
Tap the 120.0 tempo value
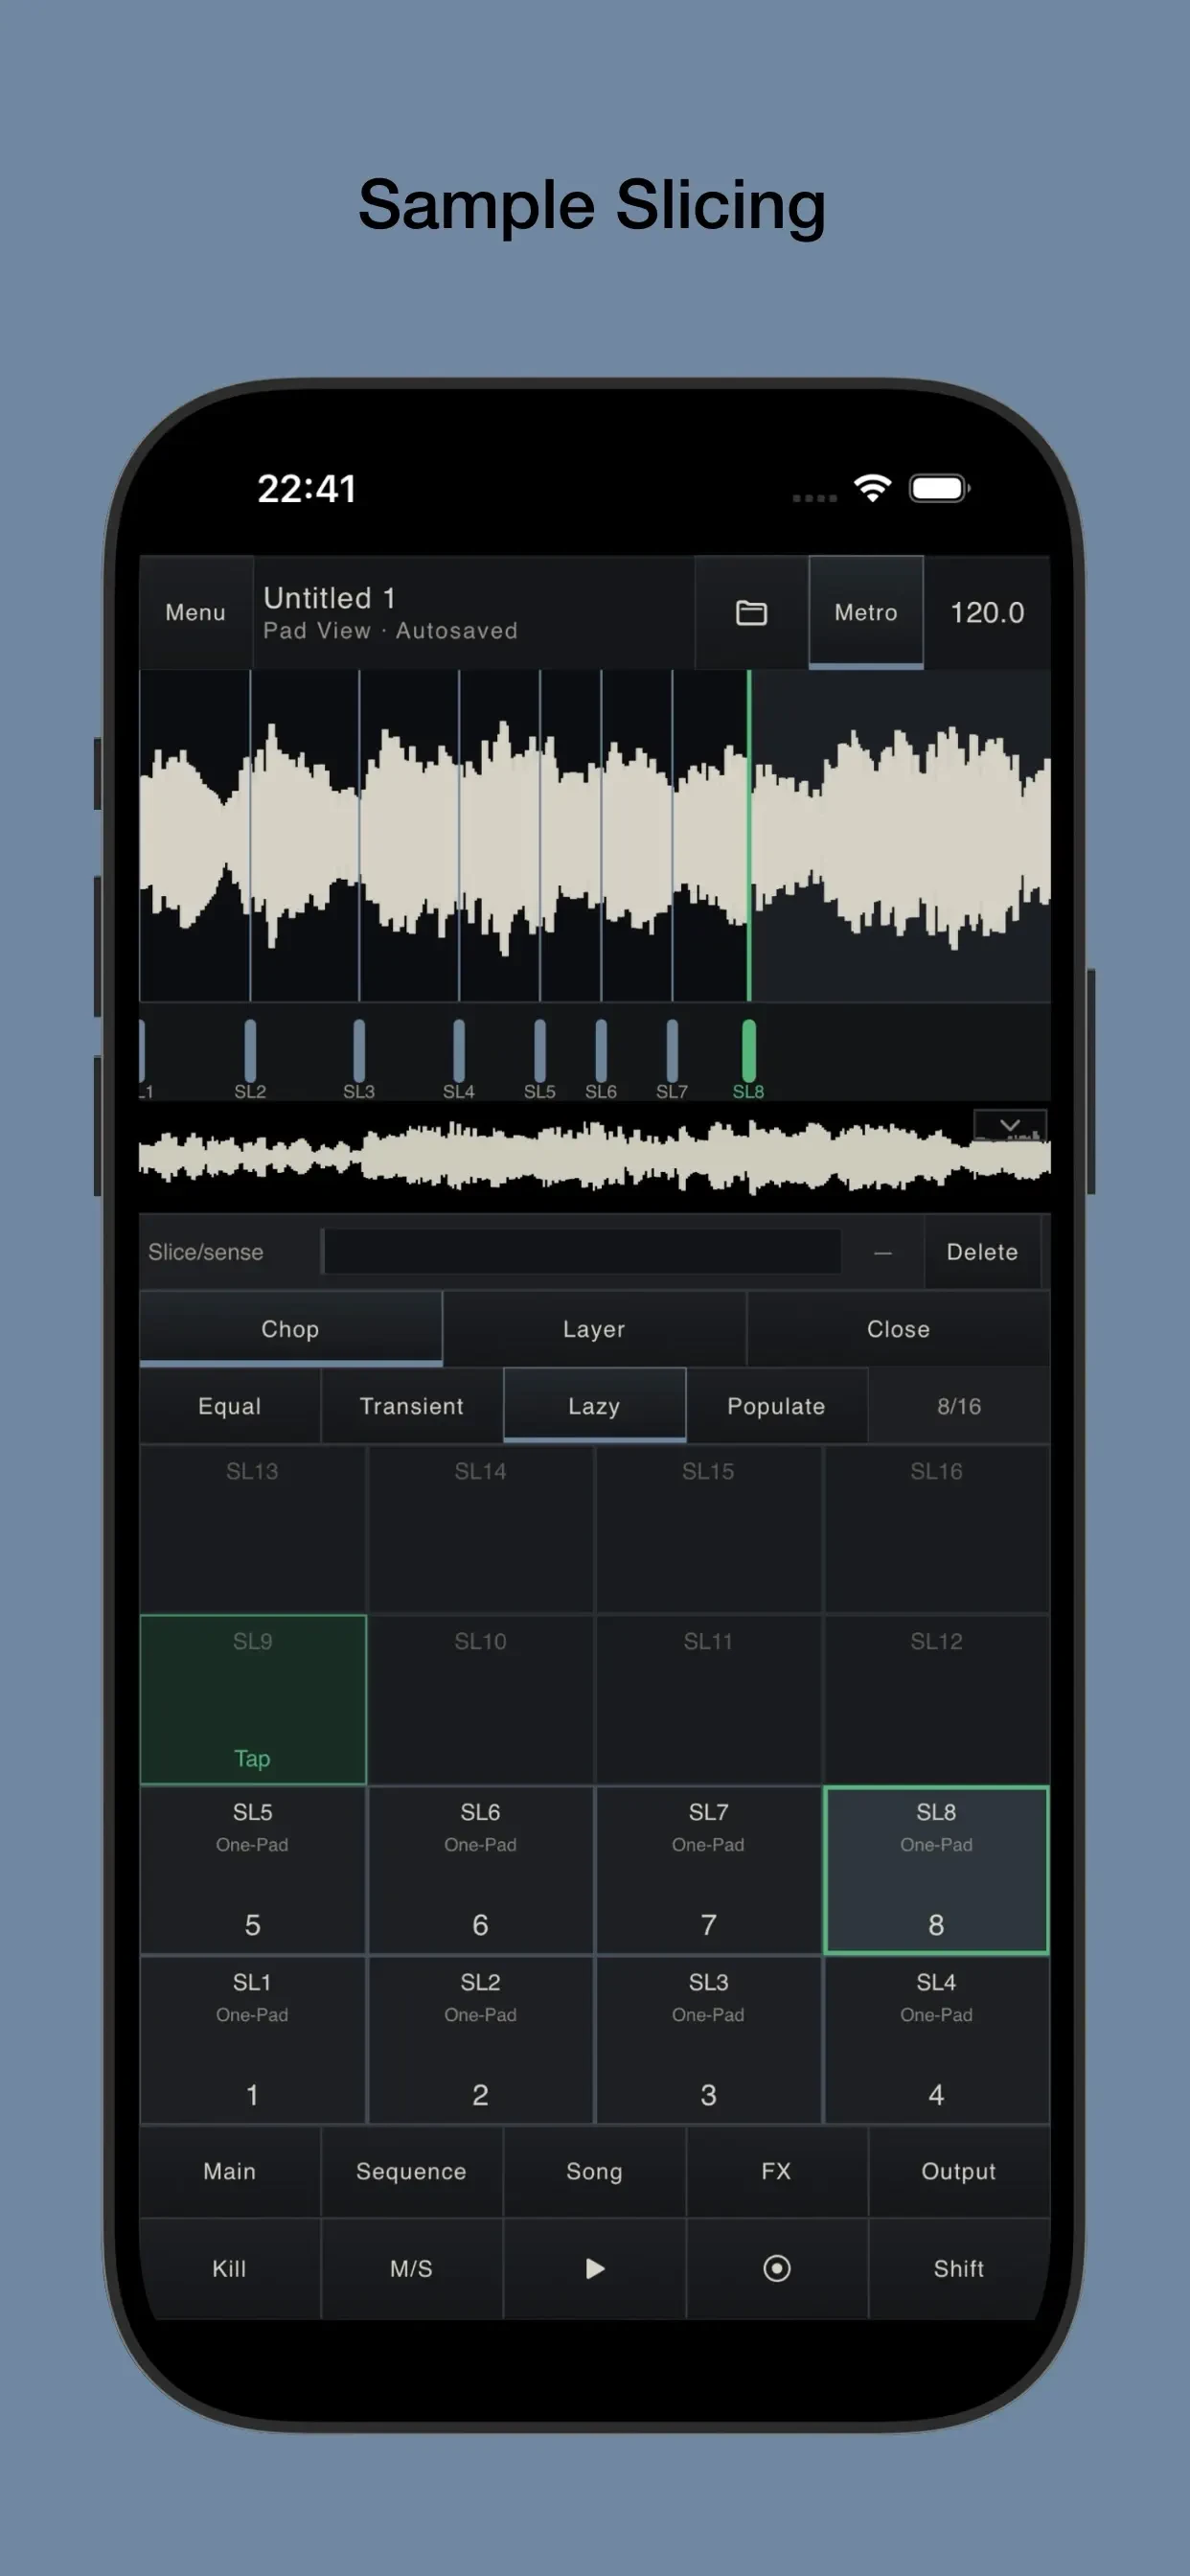point(987,612)
